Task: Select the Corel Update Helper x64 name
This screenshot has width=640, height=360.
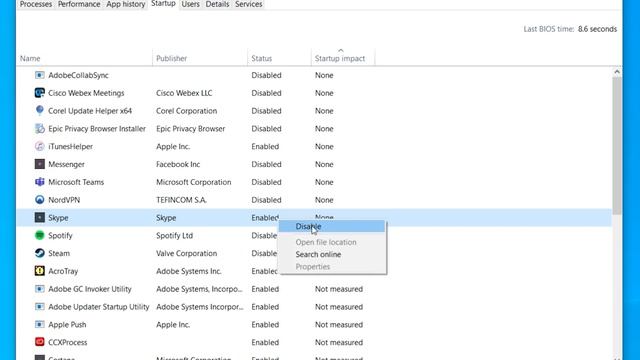Action: point(90,111)
